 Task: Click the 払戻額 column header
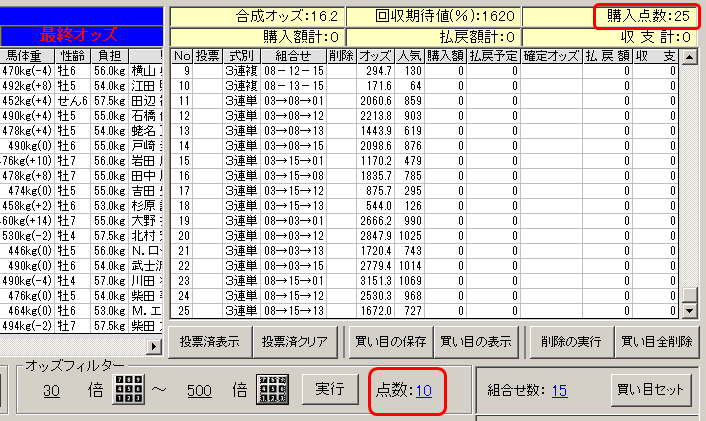coord(607,56)
